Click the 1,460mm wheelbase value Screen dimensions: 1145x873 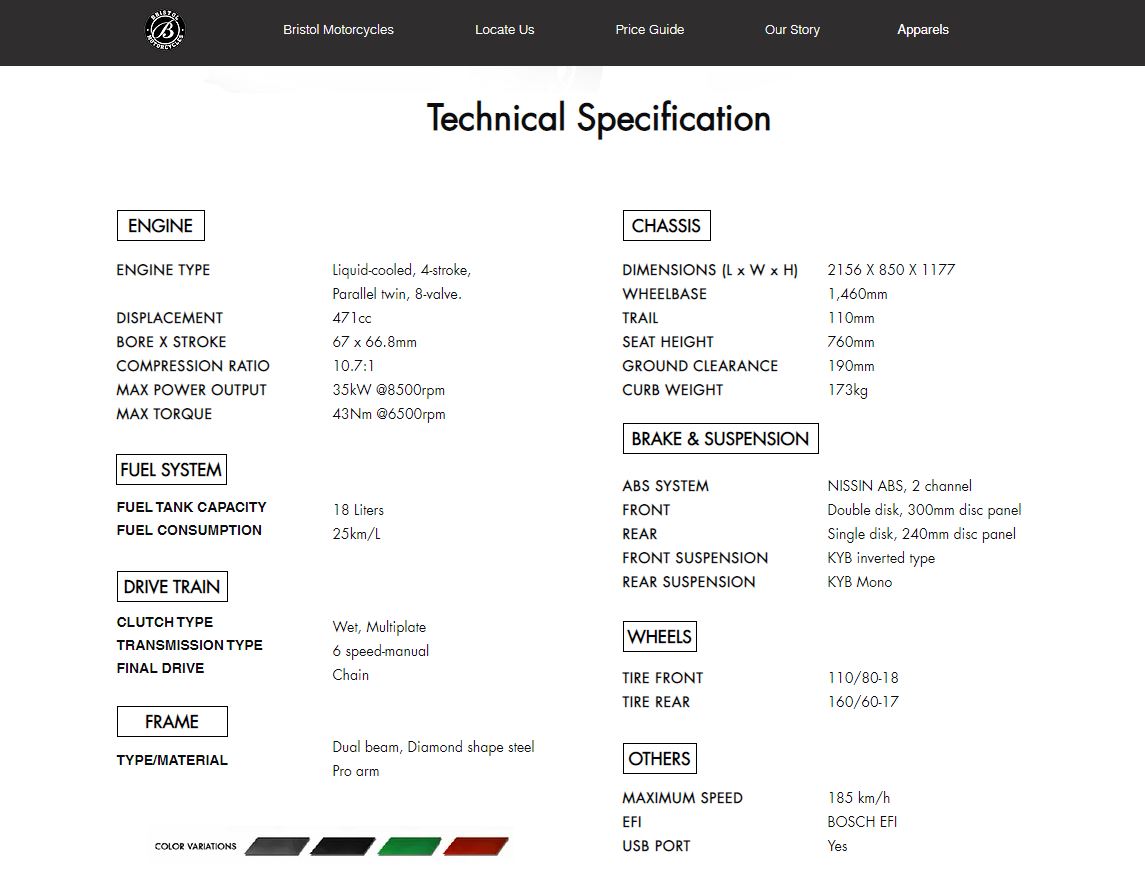click(857, 294)
